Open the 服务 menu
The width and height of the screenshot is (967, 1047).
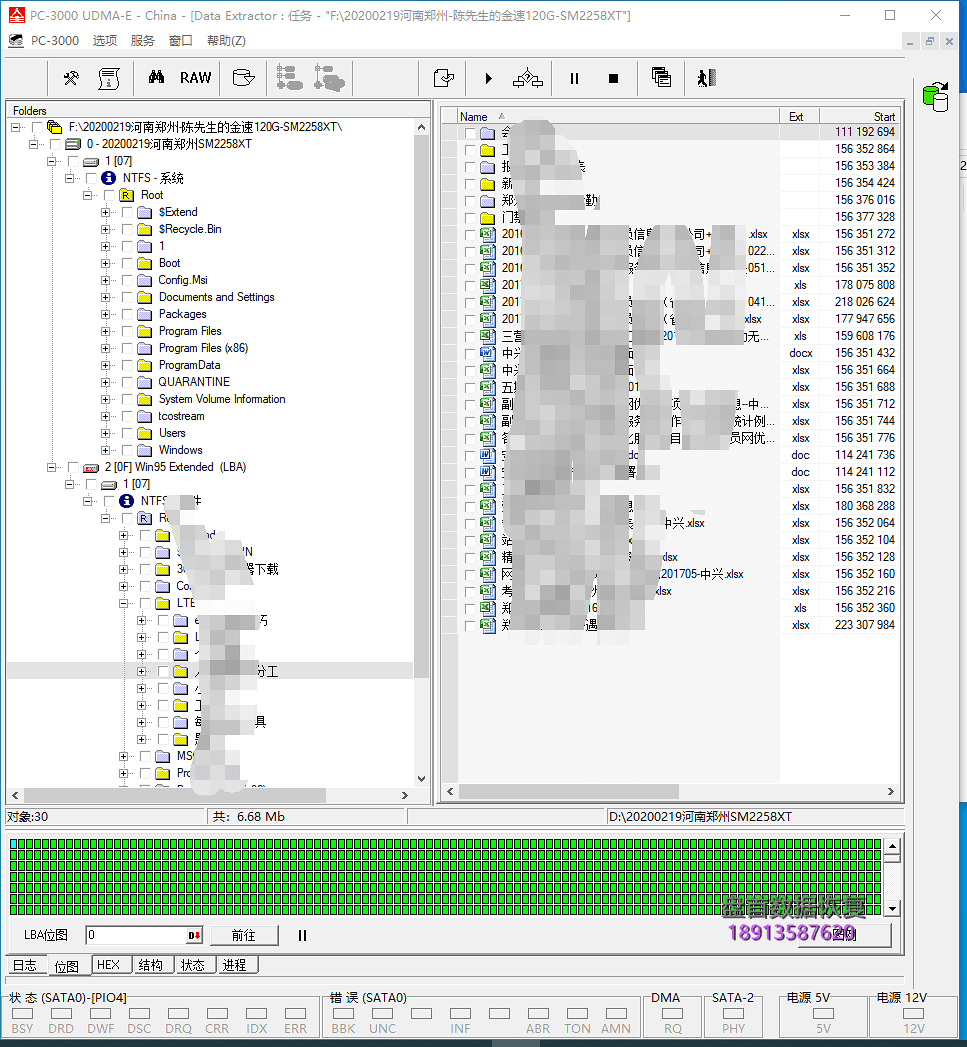click(x=143, y=41)
